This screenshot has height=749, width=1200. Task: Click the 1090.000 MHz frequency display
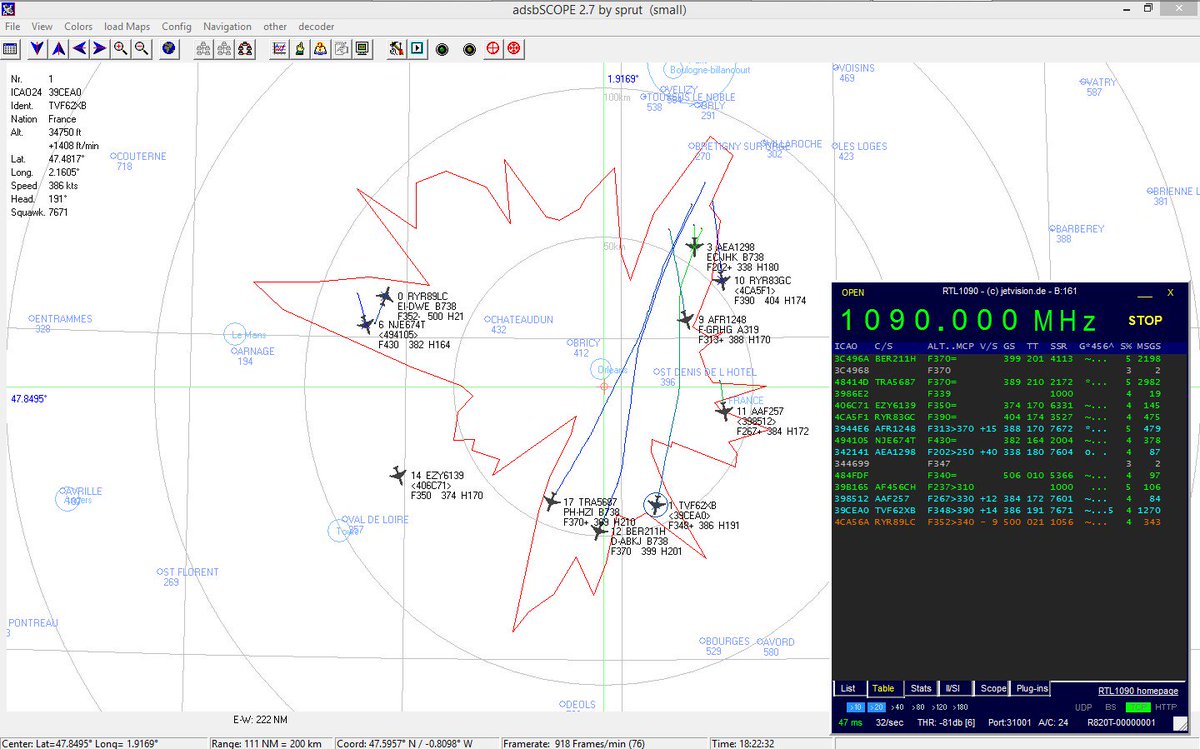tap(968, 321)
